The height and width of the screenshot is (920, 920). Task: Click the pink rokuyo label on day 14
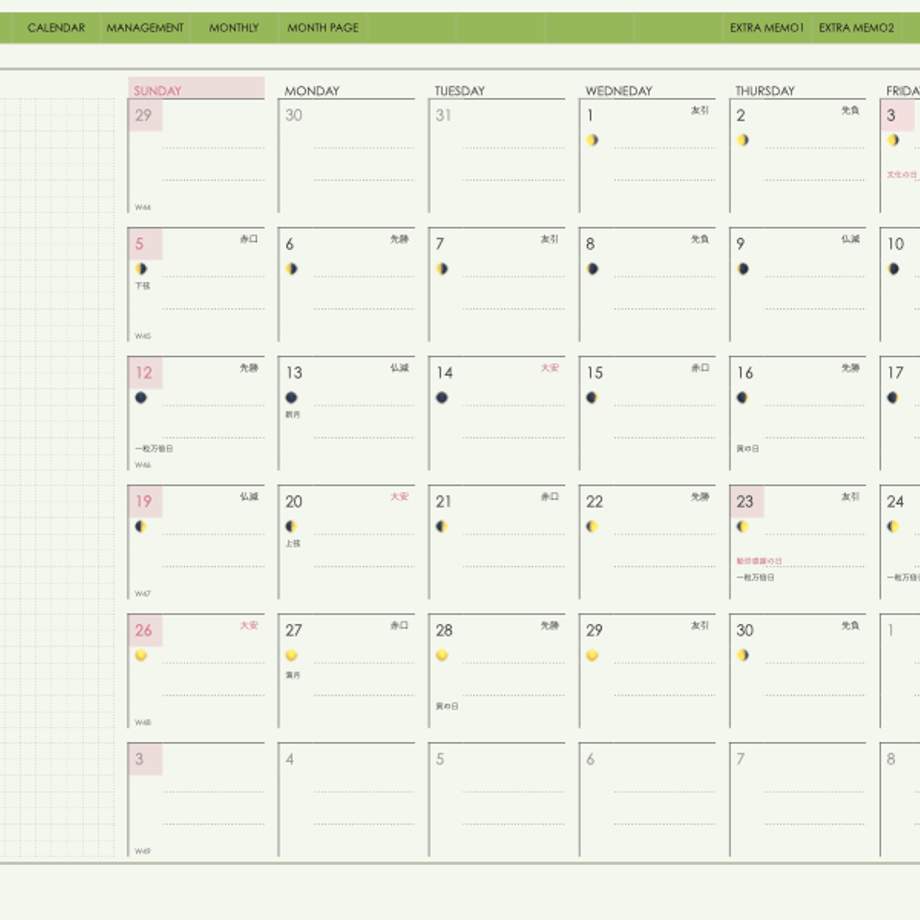[550, 368]
